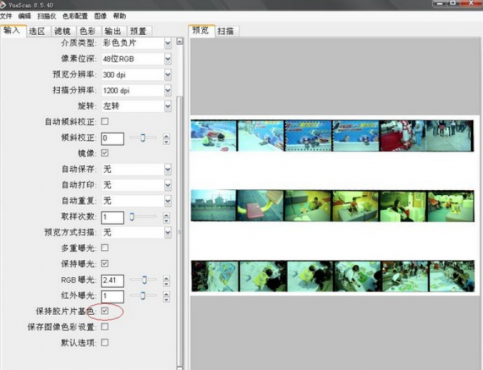Click the 红外曝光 value field

[x=112, y=296]
